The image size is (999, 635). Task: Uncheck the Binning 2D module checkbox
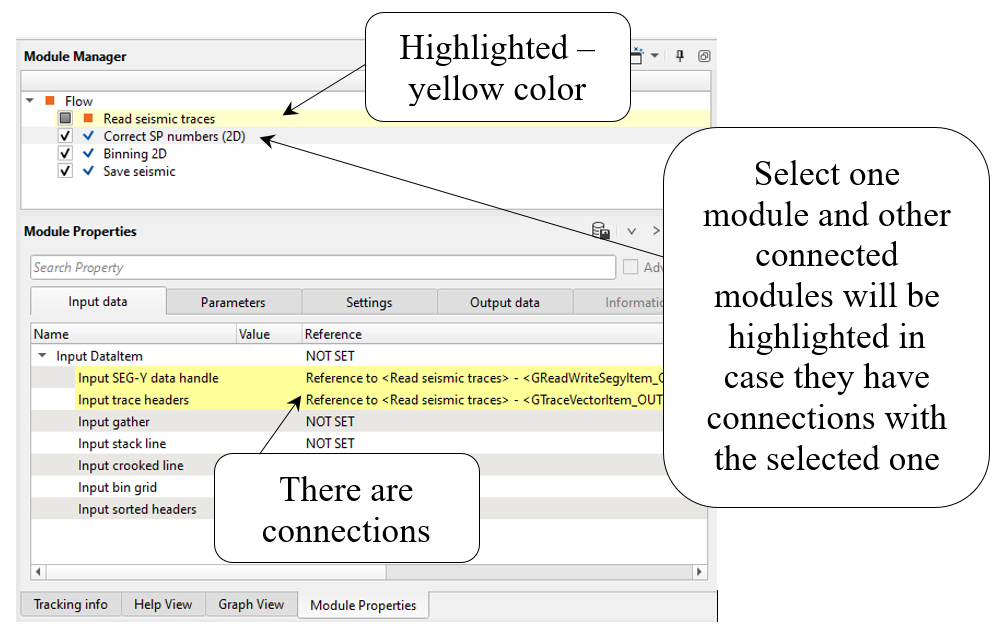(66, 154)
